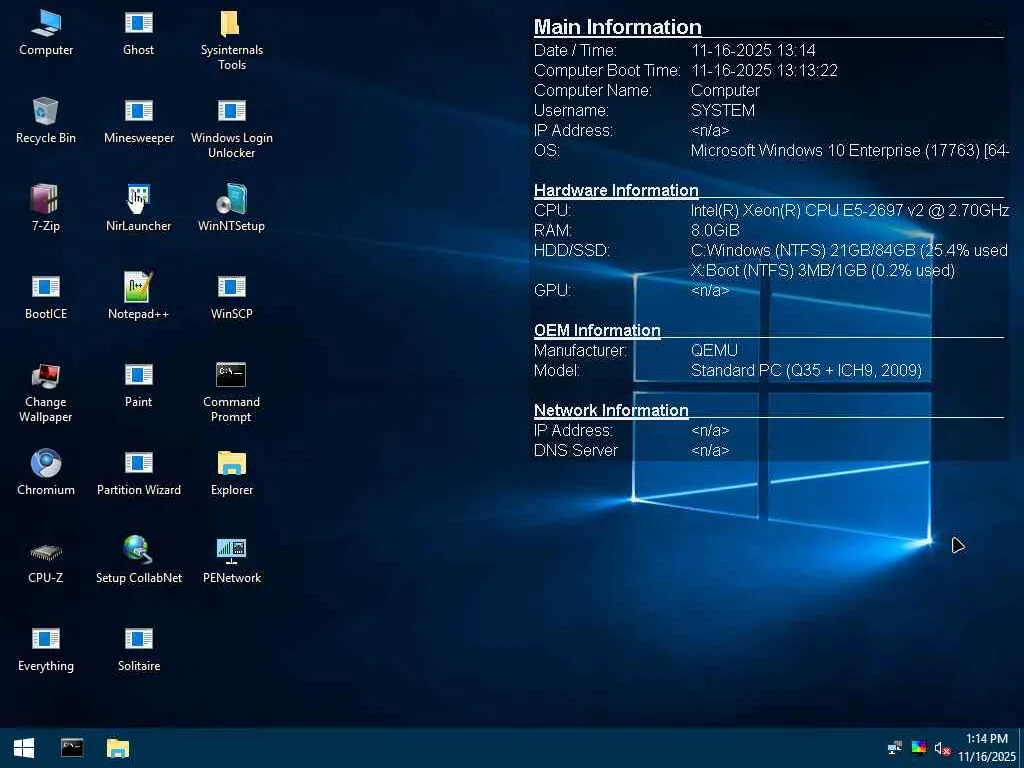The height and width of the screenshot is (768, 1024).
Task: Click the 'Hardware Information' heading
Action: click(616, 190)
